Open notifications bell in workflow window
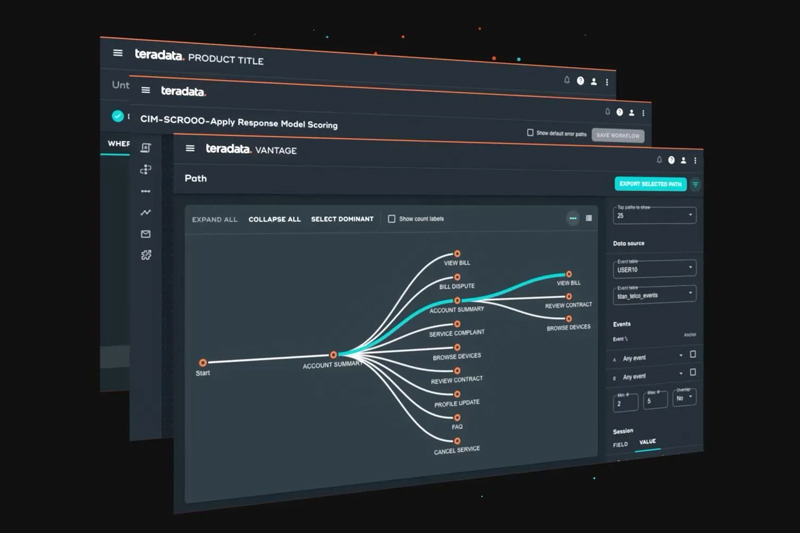This screenshot has height=533, width=800. click(607, 112)
